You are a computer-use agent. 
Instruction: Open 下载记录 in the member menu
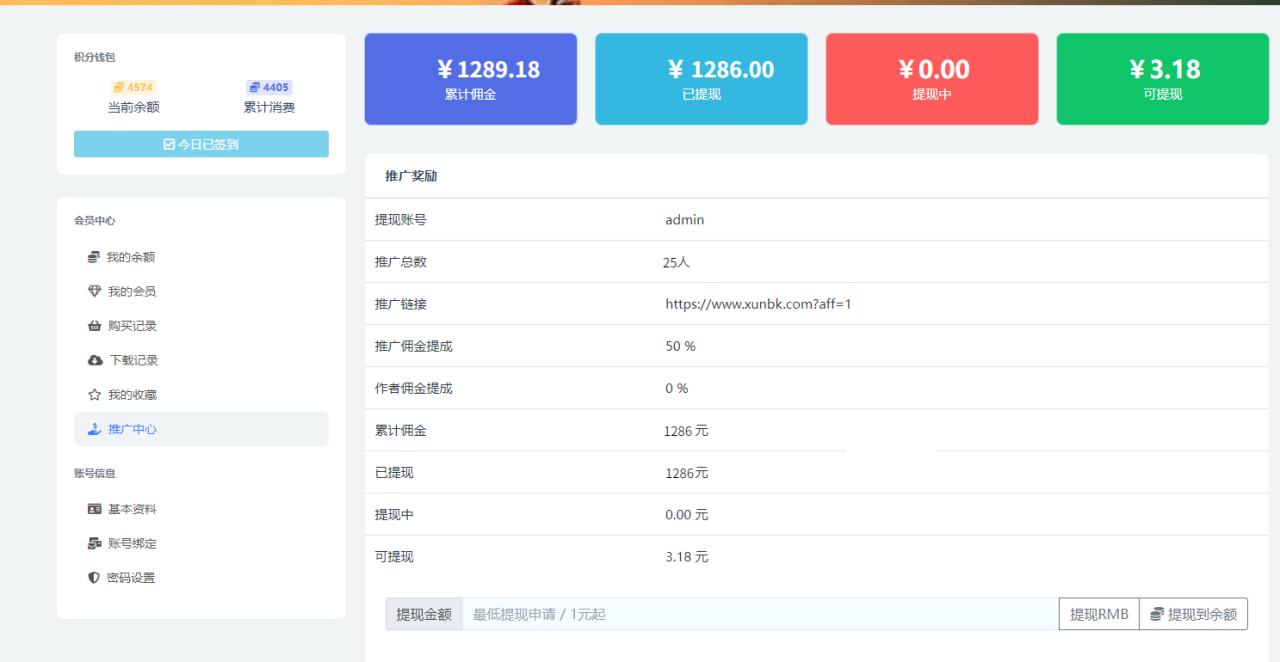(133, 360)
